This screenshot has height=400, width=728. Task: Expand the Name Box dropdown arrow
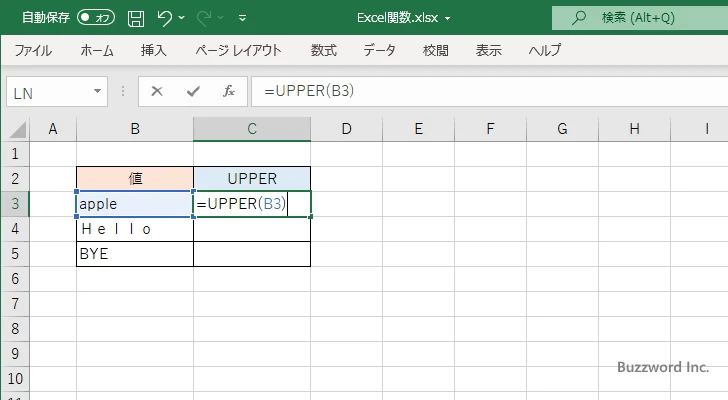98,91
